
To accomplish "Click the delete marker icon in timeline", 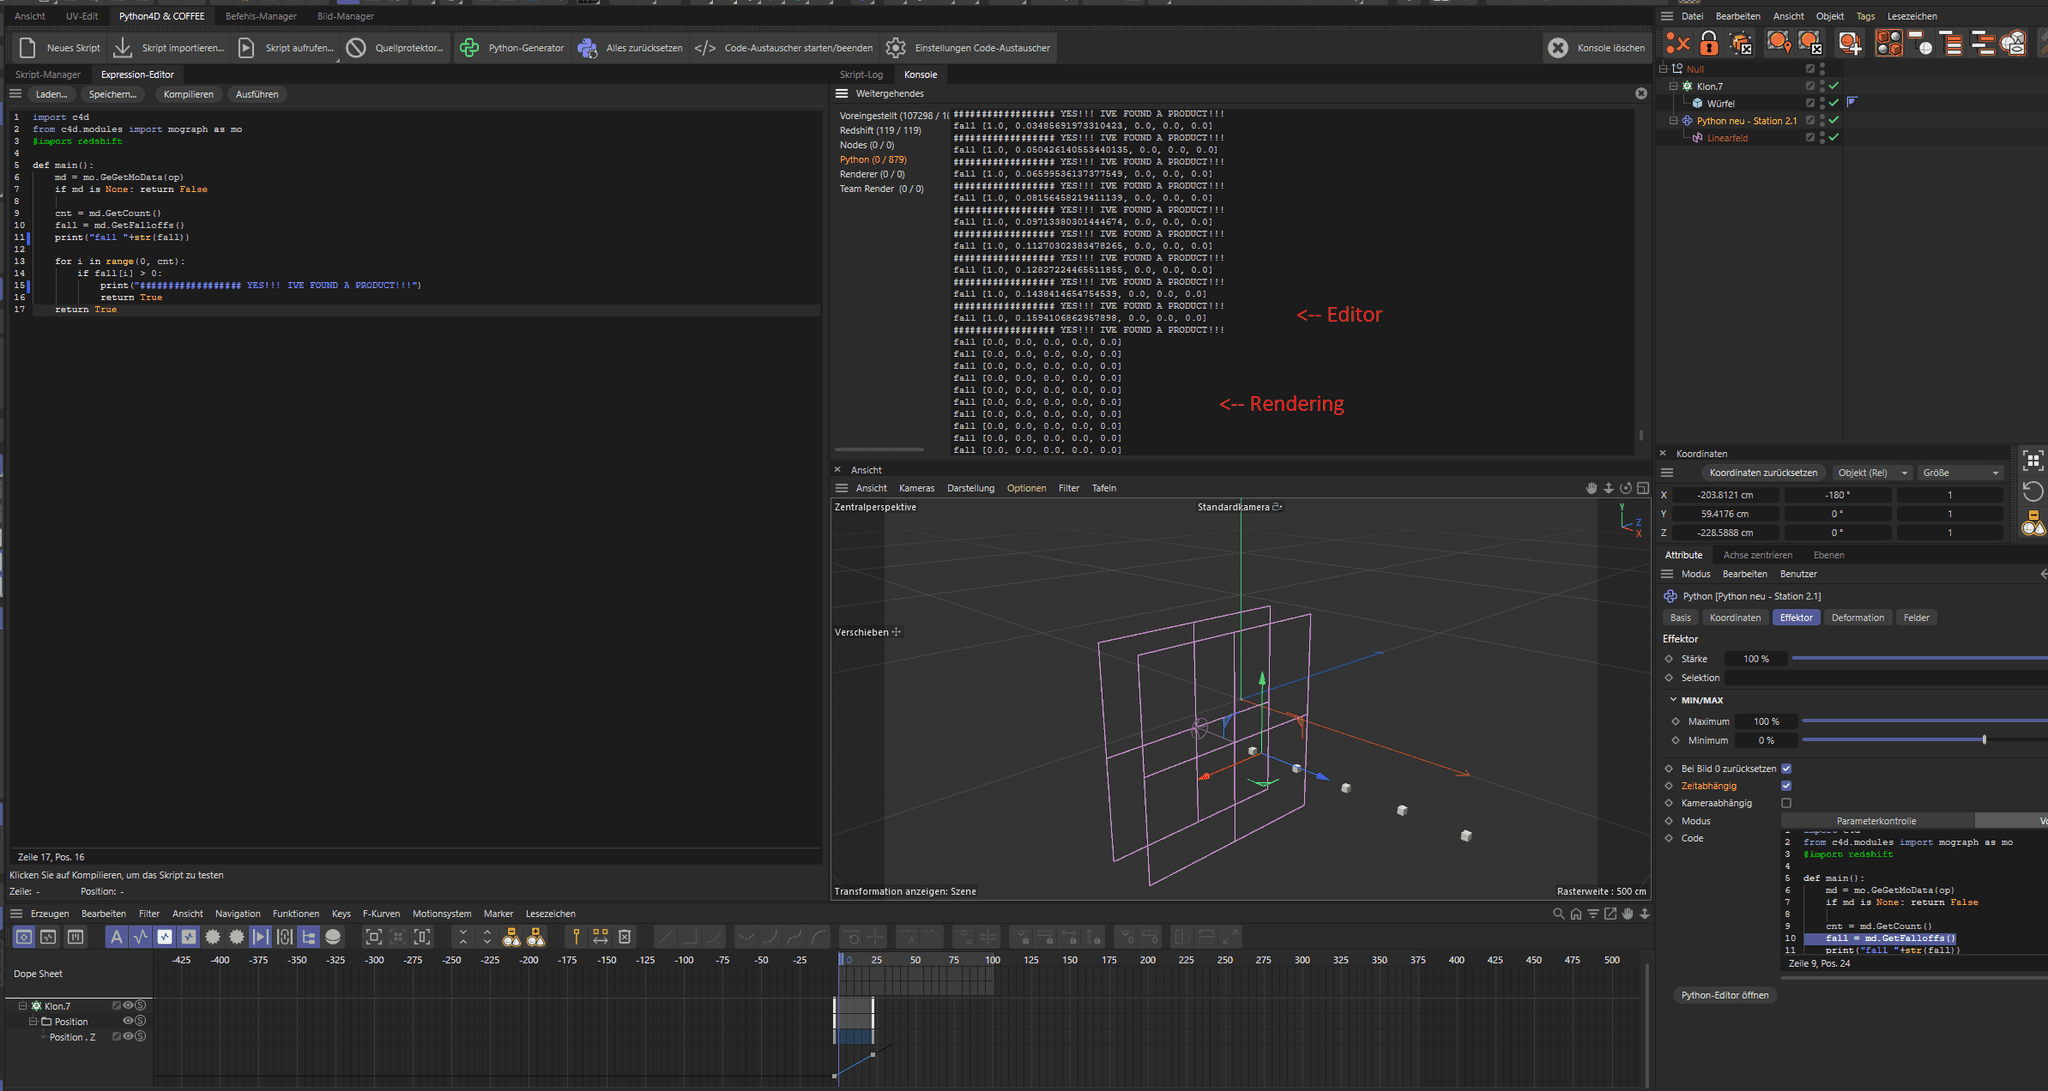I will coord(625,937).
